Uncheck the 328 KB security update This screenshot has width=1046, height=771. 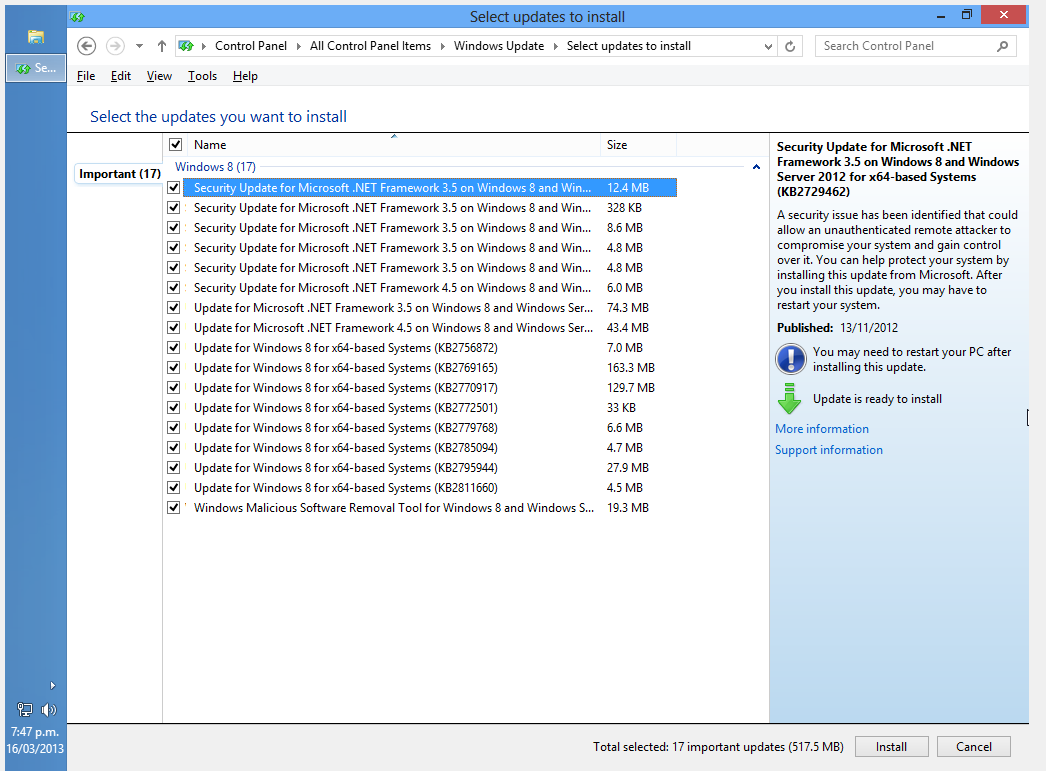[173, 207]
